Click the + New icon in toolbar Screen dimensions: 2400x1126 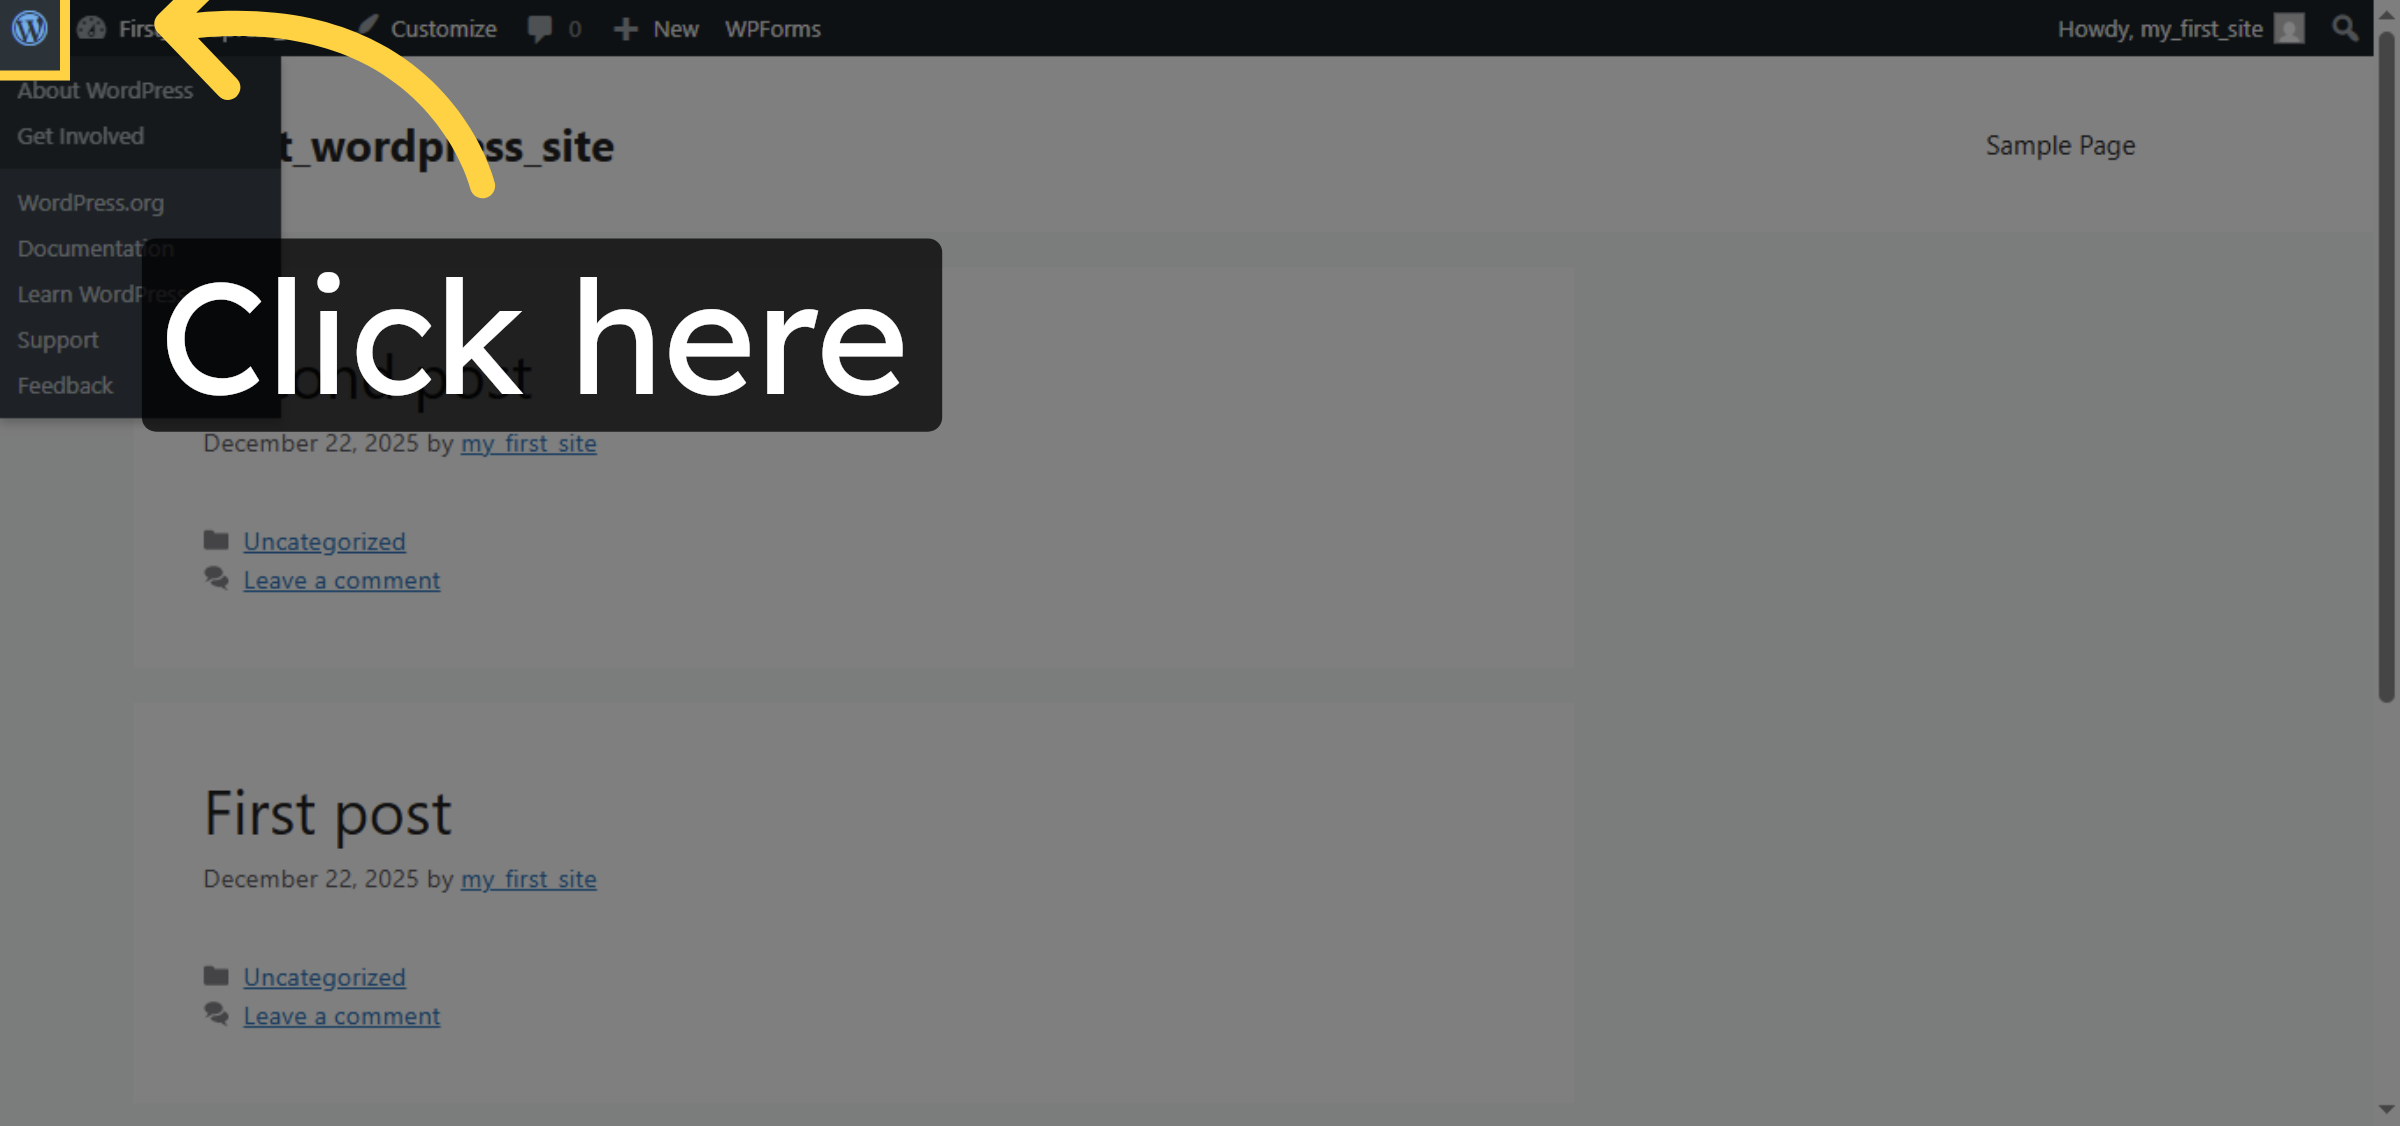(x=624, y=28)
